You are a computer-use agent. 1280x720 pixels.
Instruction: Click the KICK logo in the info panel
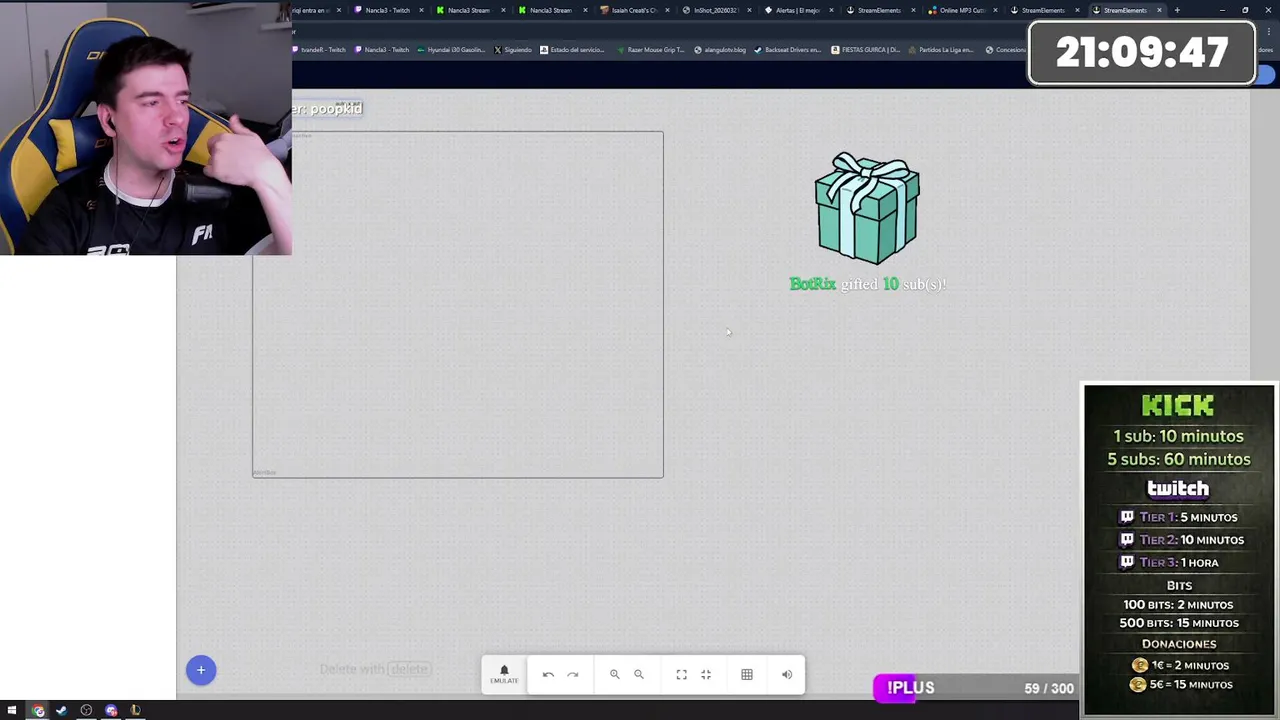click(x=1178, y=405)
